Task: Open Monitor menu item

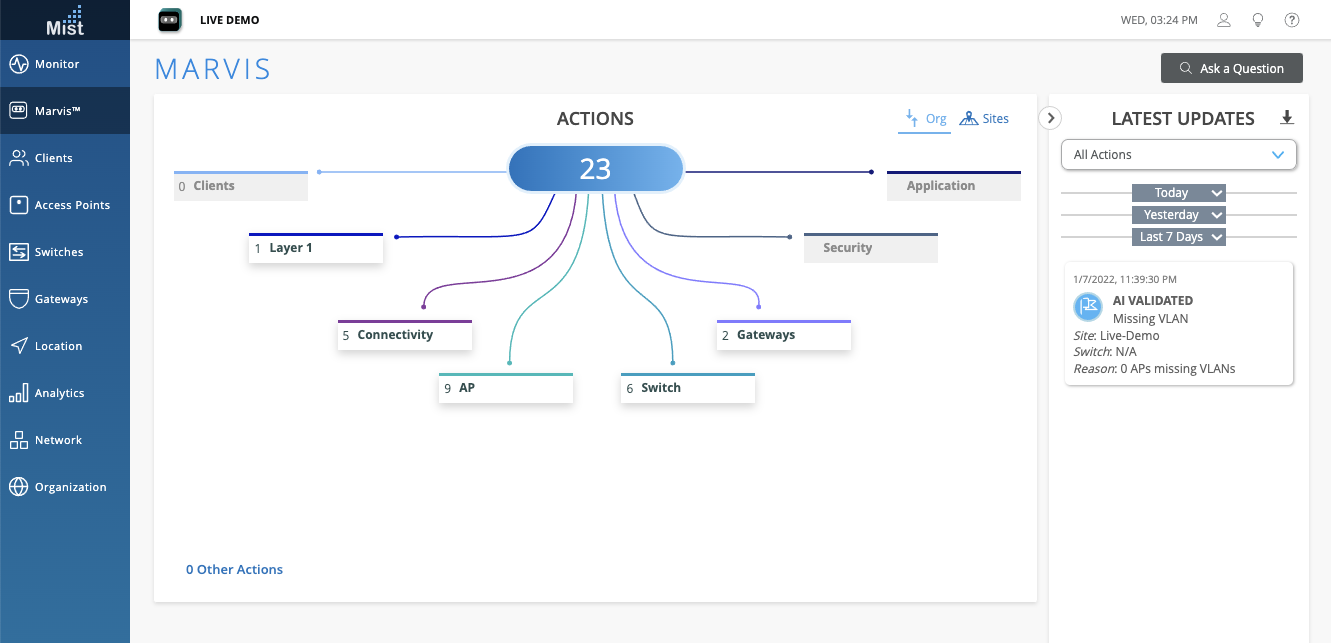Action: [x=65, y=64]
